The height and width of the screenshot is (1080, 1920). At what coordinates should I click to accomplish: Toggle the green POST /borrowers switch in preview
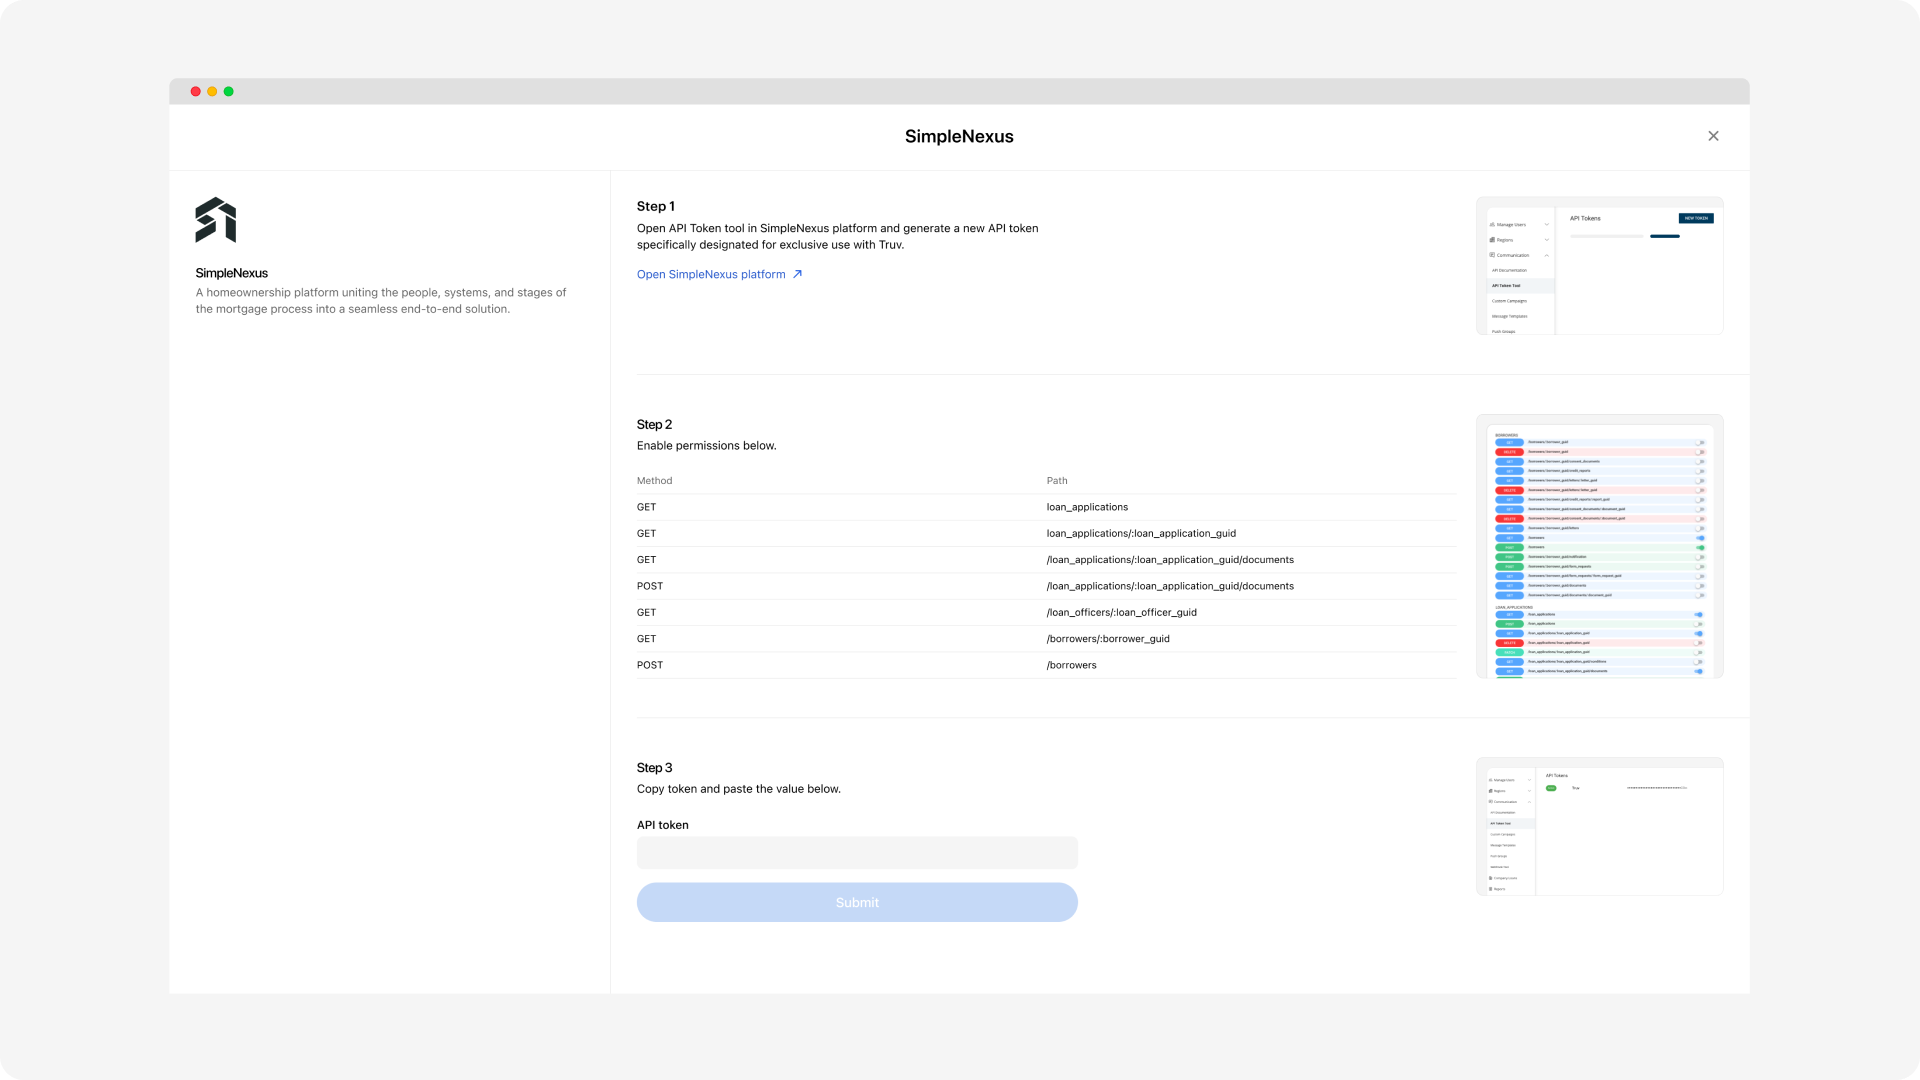1699,547
